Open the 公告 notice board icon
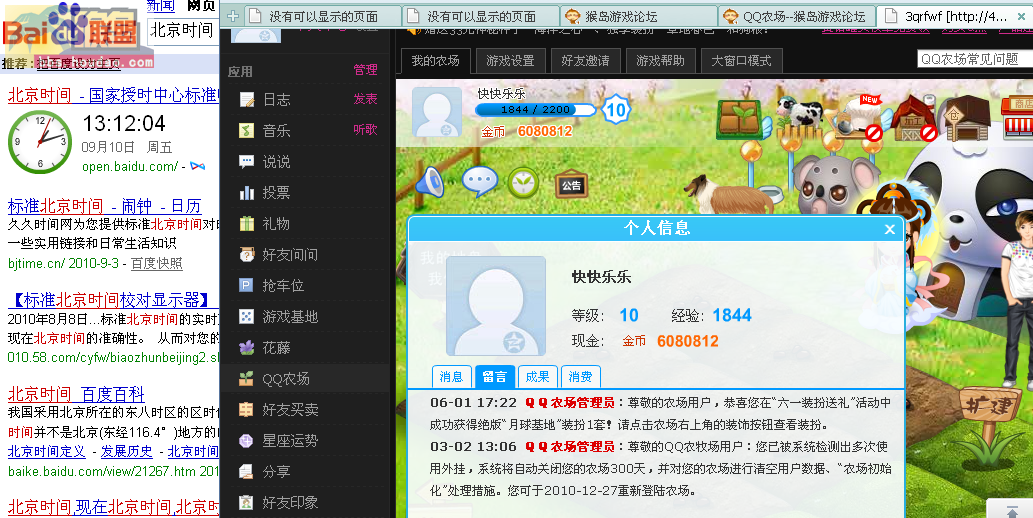The width and height of the screenshot is (1033, 518). (571, 184)
